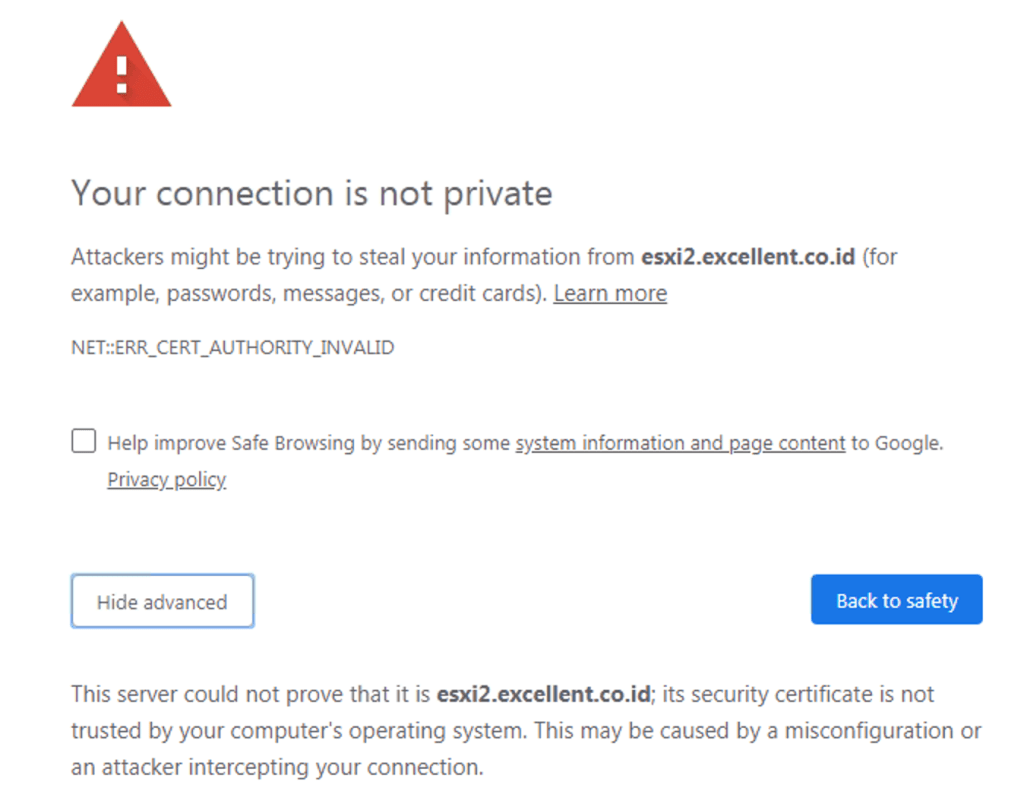Screen dimensions: 1024x807
Task: Click the words "to Google." after the link
Action: tap(897, 443)
